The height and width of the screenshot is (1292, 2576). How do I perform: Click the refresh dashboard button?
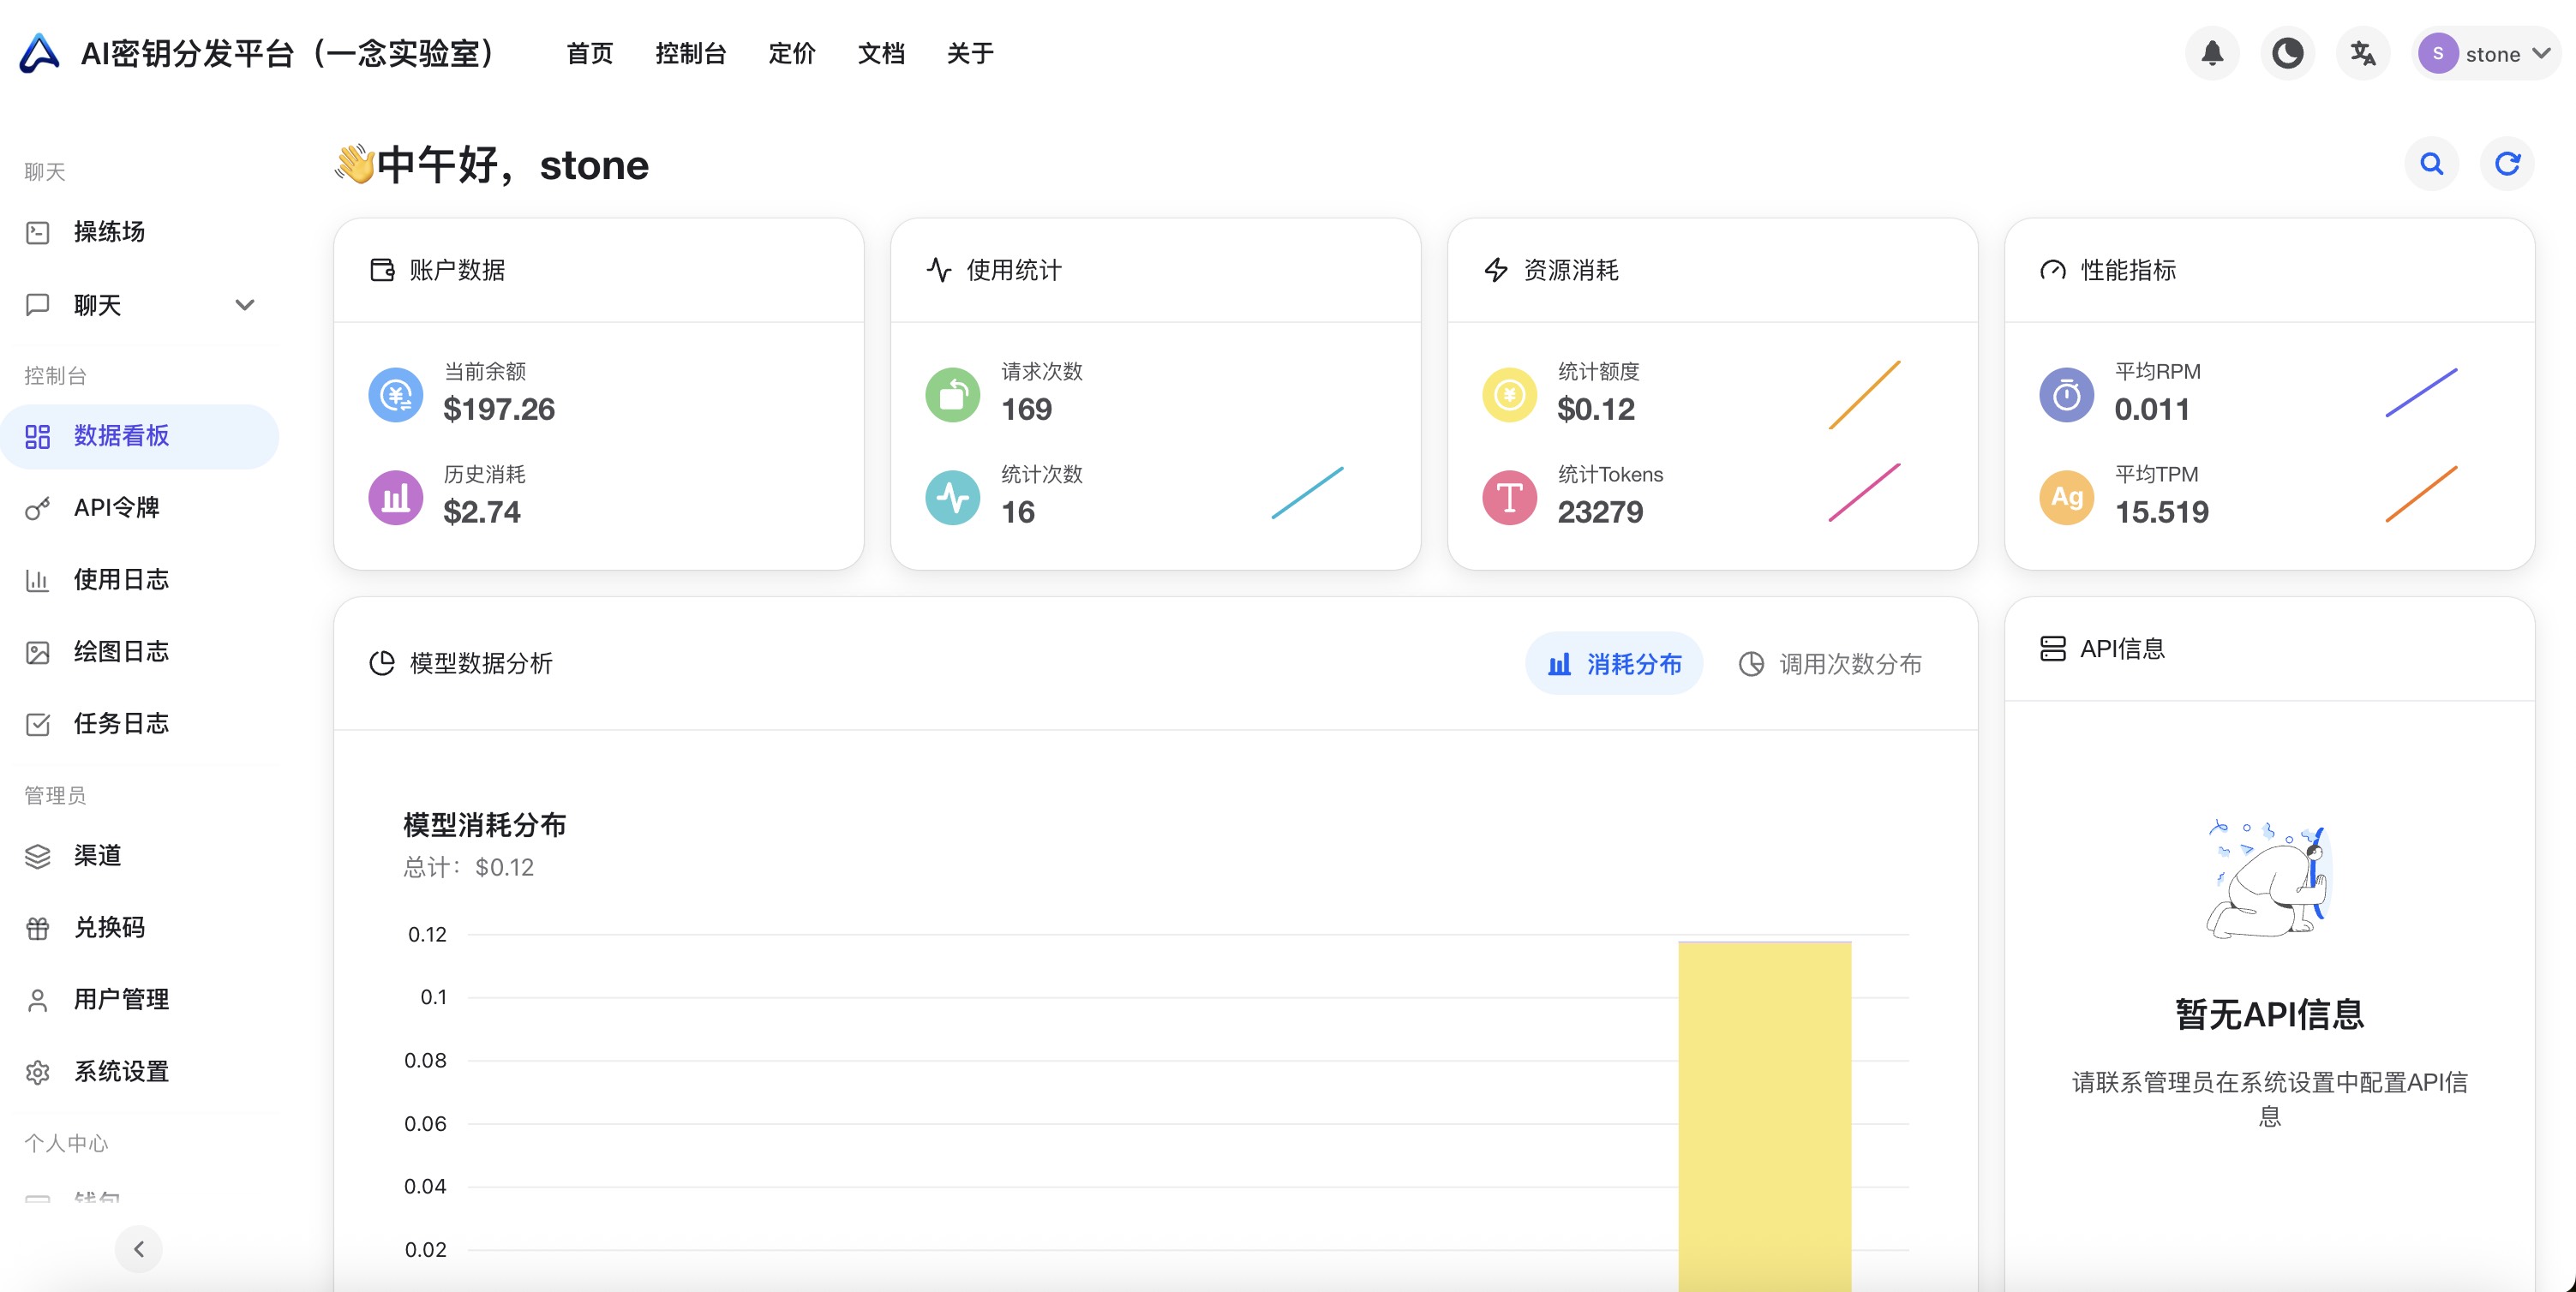[2506, 164]
